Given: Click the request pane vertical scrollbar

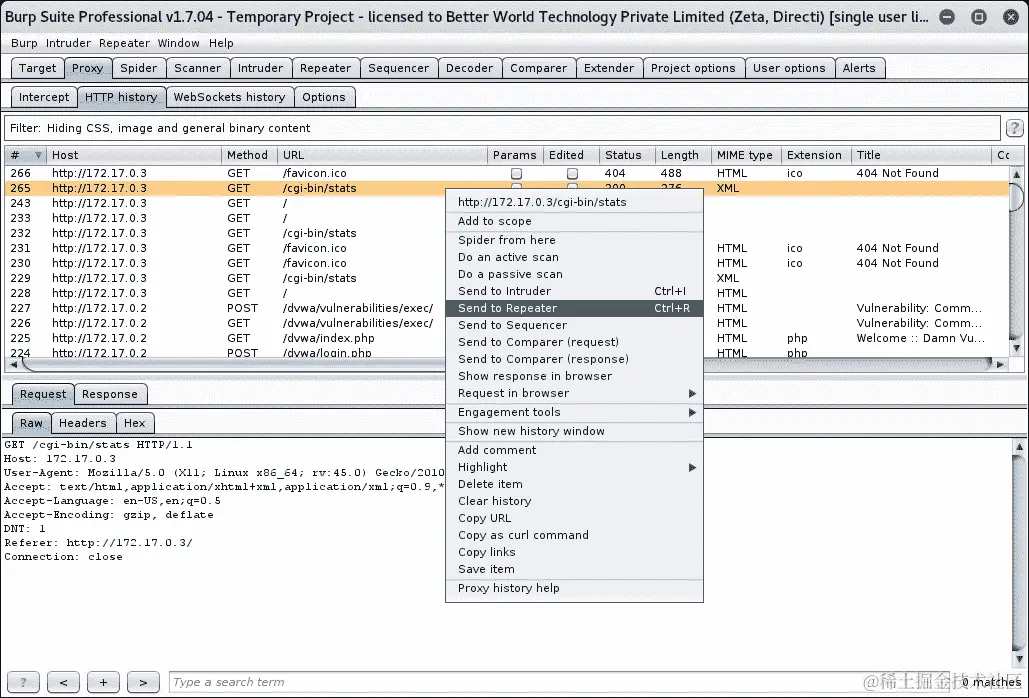Looking at the screenshot, I should tap(1019, 552).
